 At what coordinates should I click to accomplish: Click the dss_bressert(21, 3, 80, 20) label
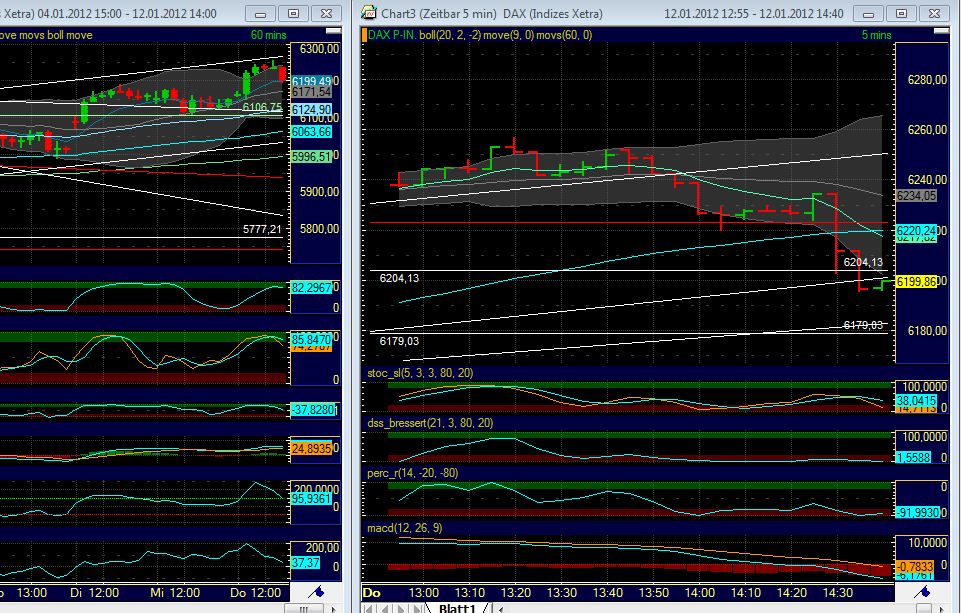tap(432, 423)
